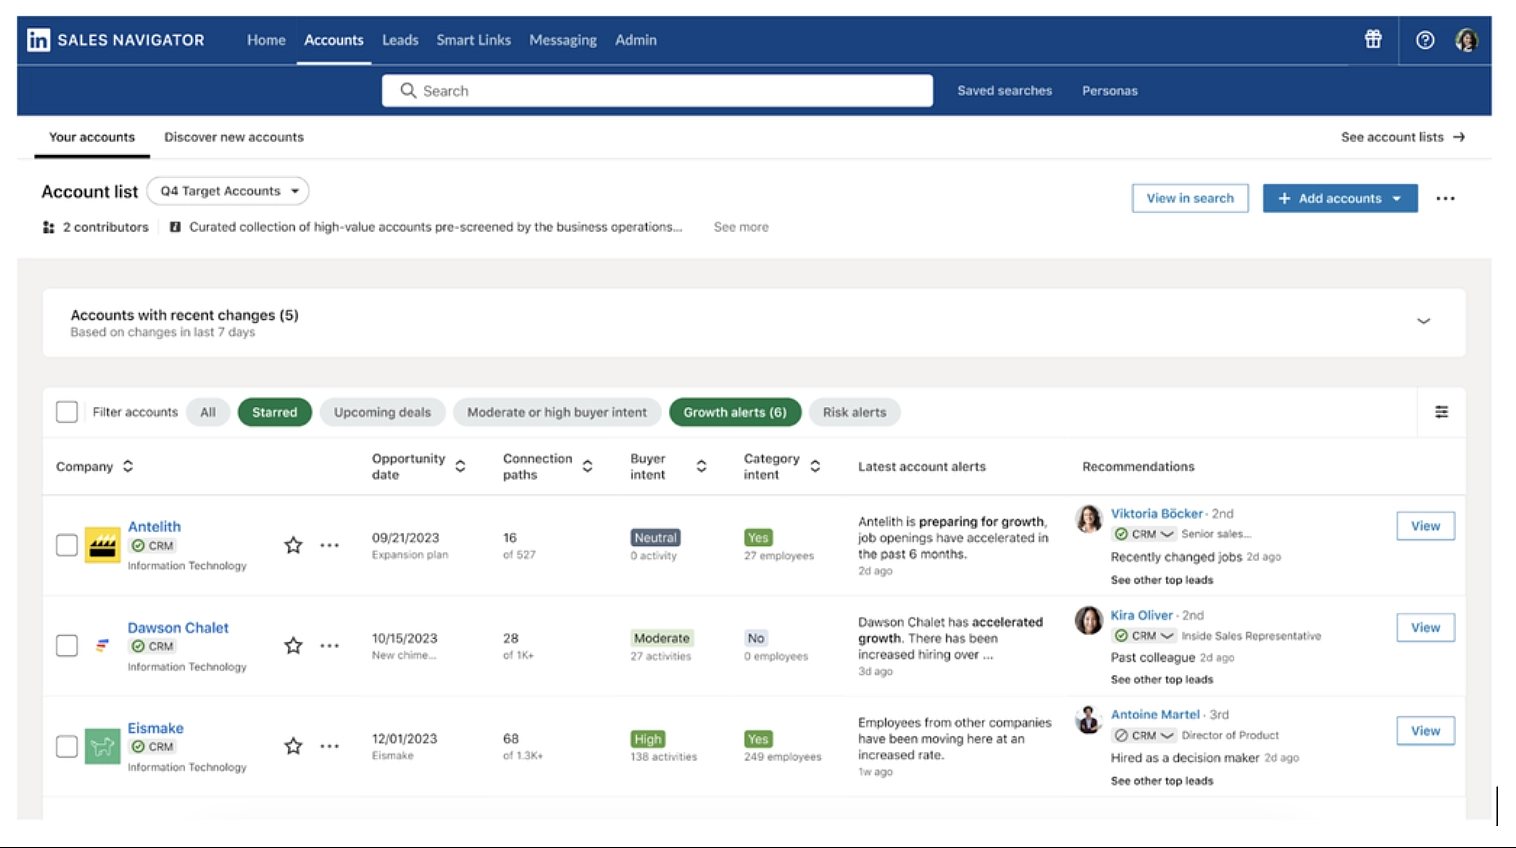Click into the Search input field
1516x848 pixels.
pyautogui.click(x=657, y=90)
